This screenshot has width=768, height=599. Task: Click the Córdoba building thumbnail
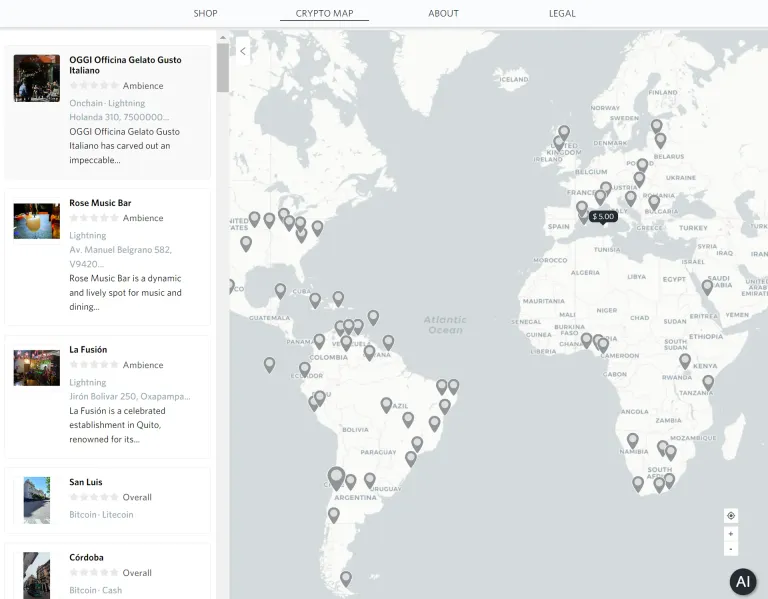[37, 575]
